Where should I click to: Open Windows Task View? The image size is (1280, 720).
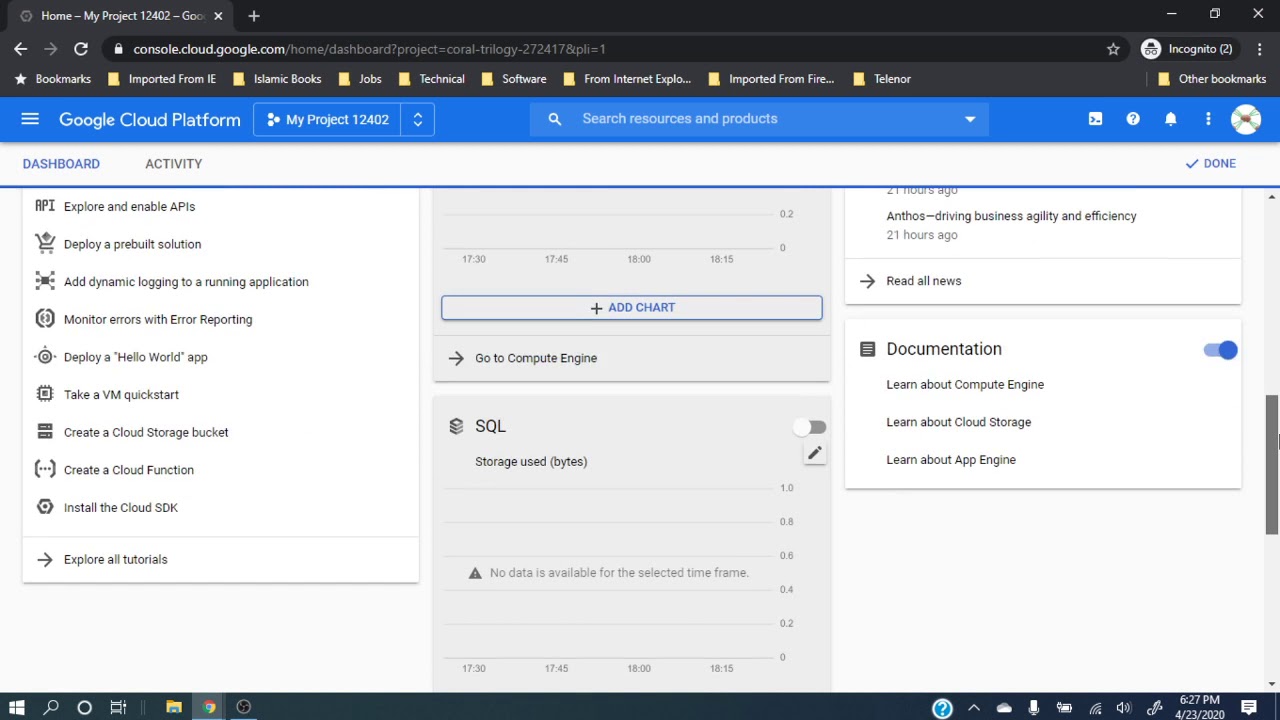[x=118, y=707]
